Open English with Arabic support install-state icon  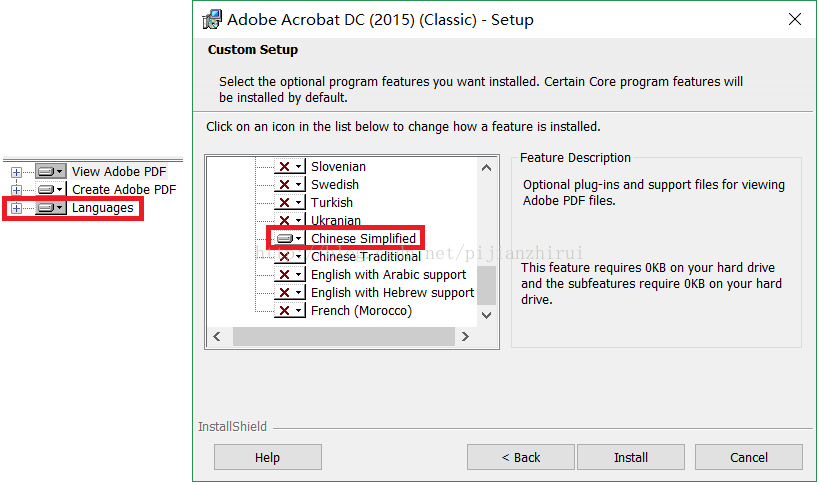pos(289,275)
